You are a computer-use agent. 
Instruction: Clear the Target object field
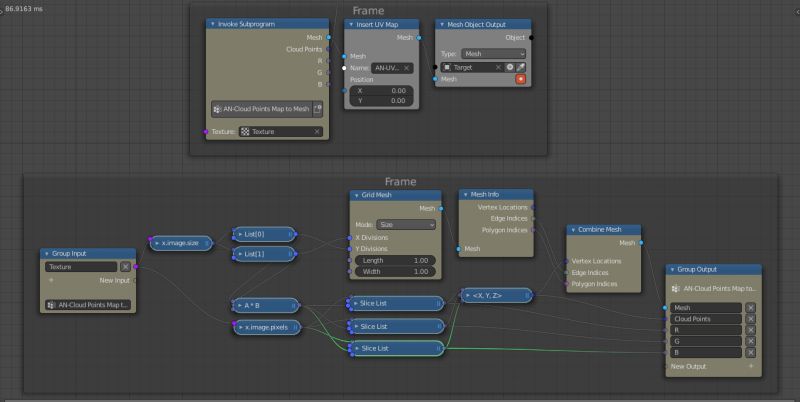498,67
